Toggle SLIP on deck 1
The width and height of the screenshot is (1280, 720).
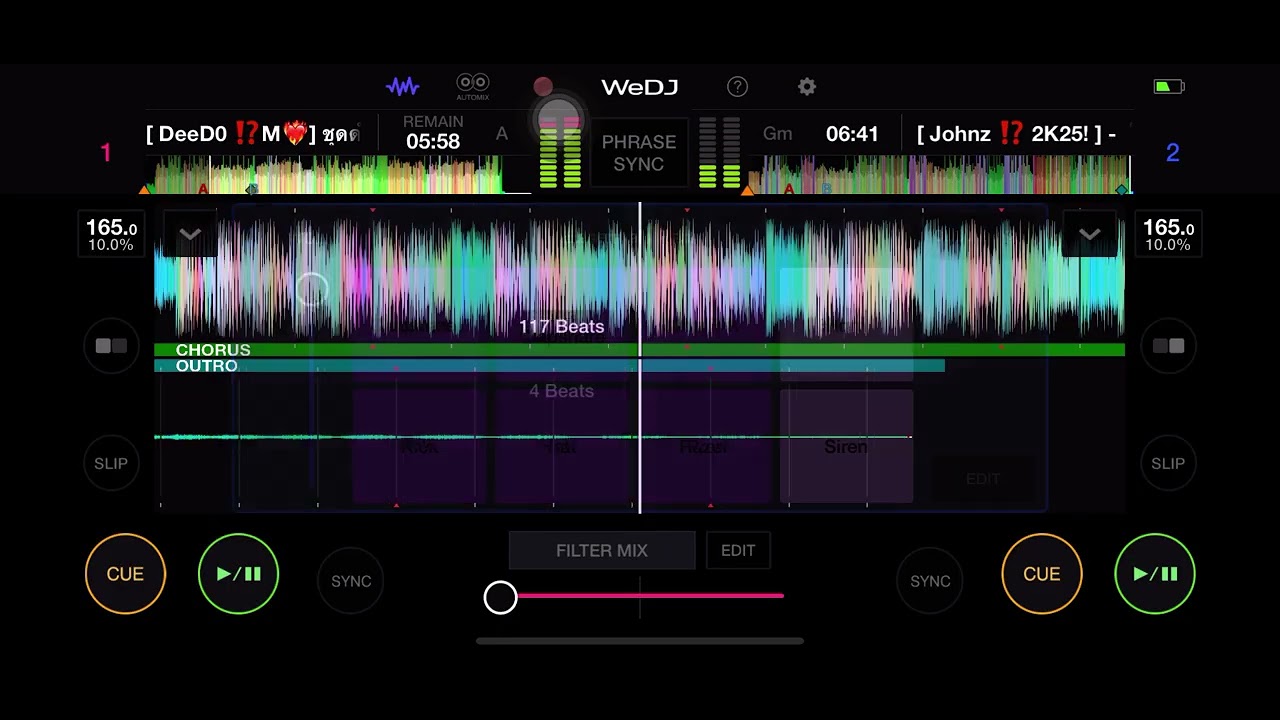point(111,463)
